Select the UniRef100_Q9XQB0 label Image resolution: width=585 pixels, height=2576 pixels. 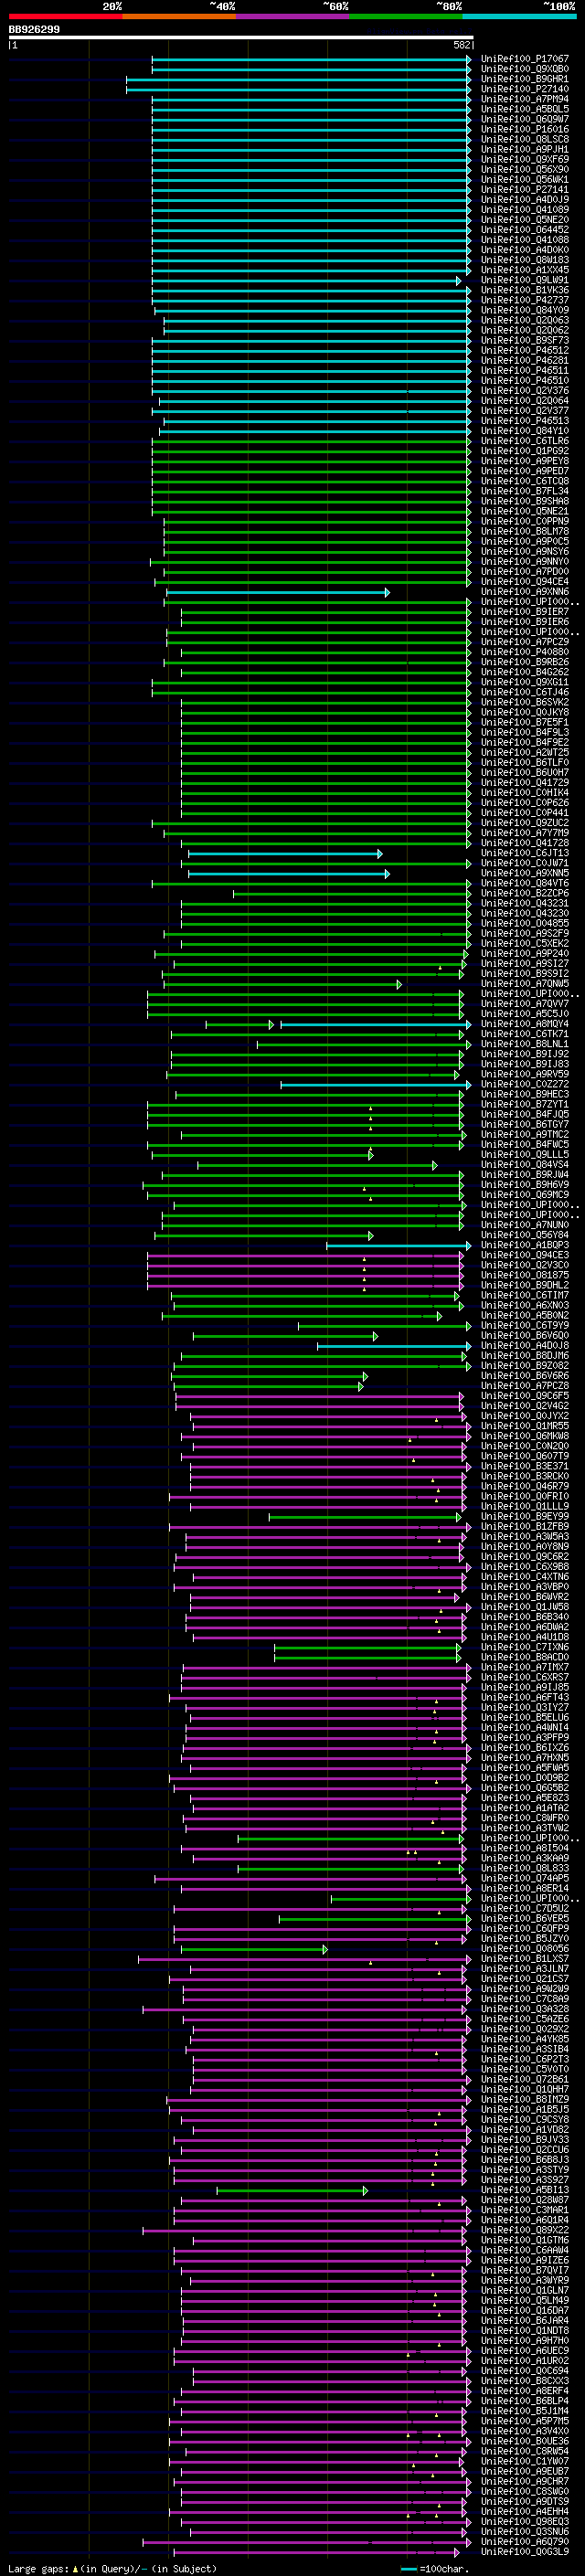[x=525, y=69]
